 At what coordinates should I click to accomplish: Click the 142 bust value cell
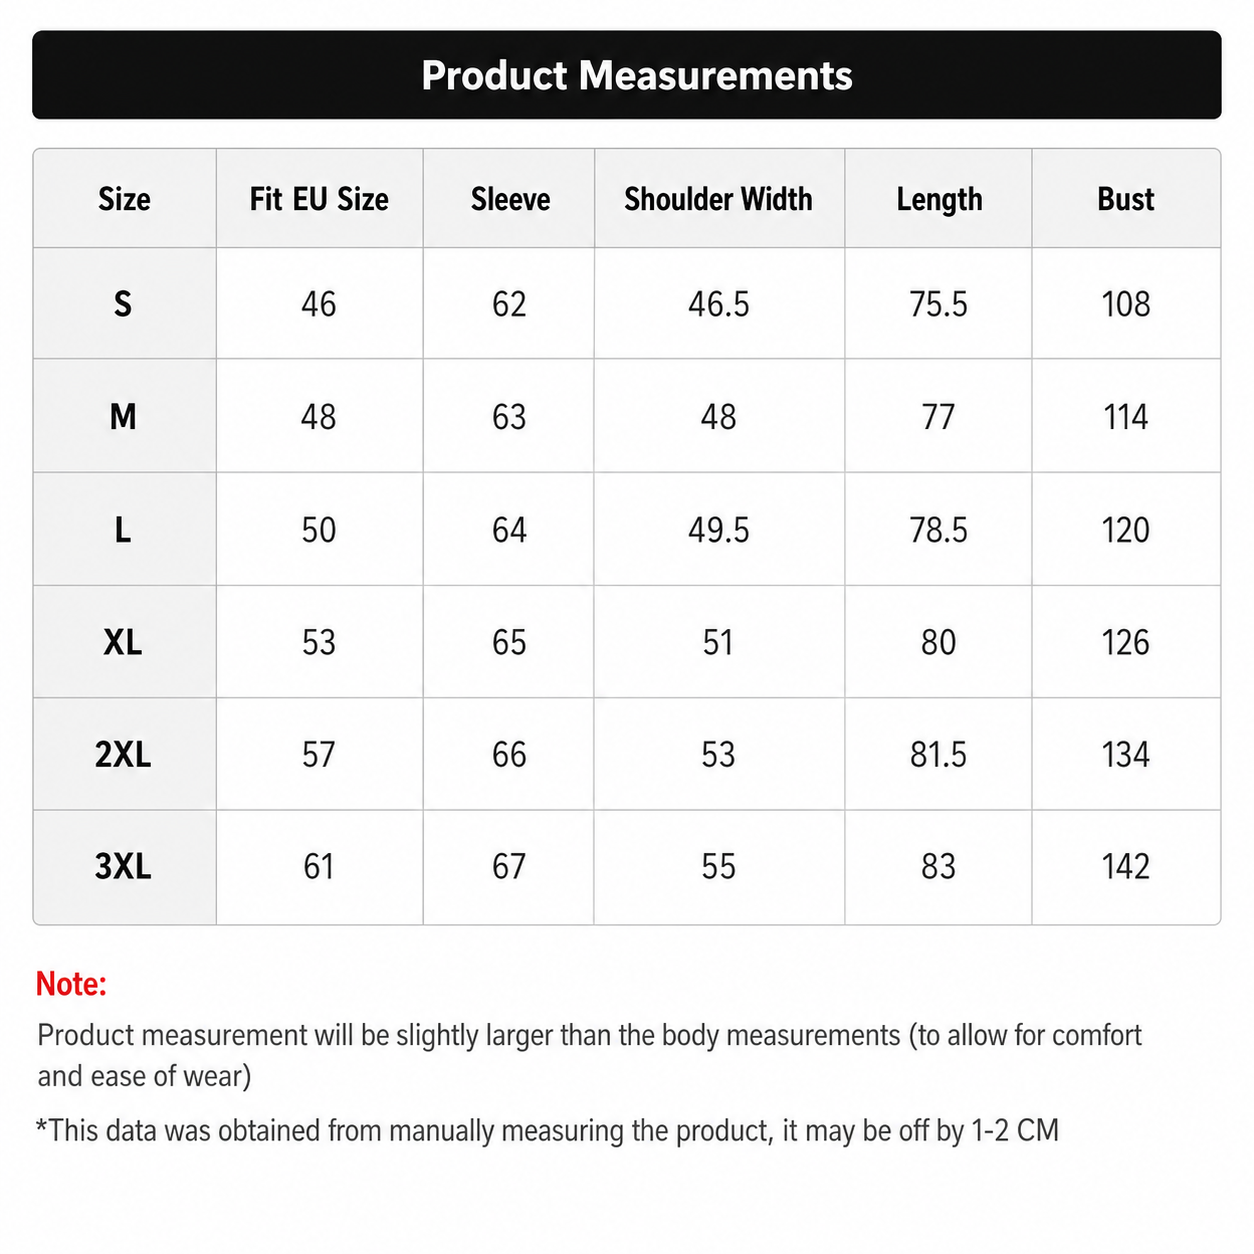tap(1126, 866)
